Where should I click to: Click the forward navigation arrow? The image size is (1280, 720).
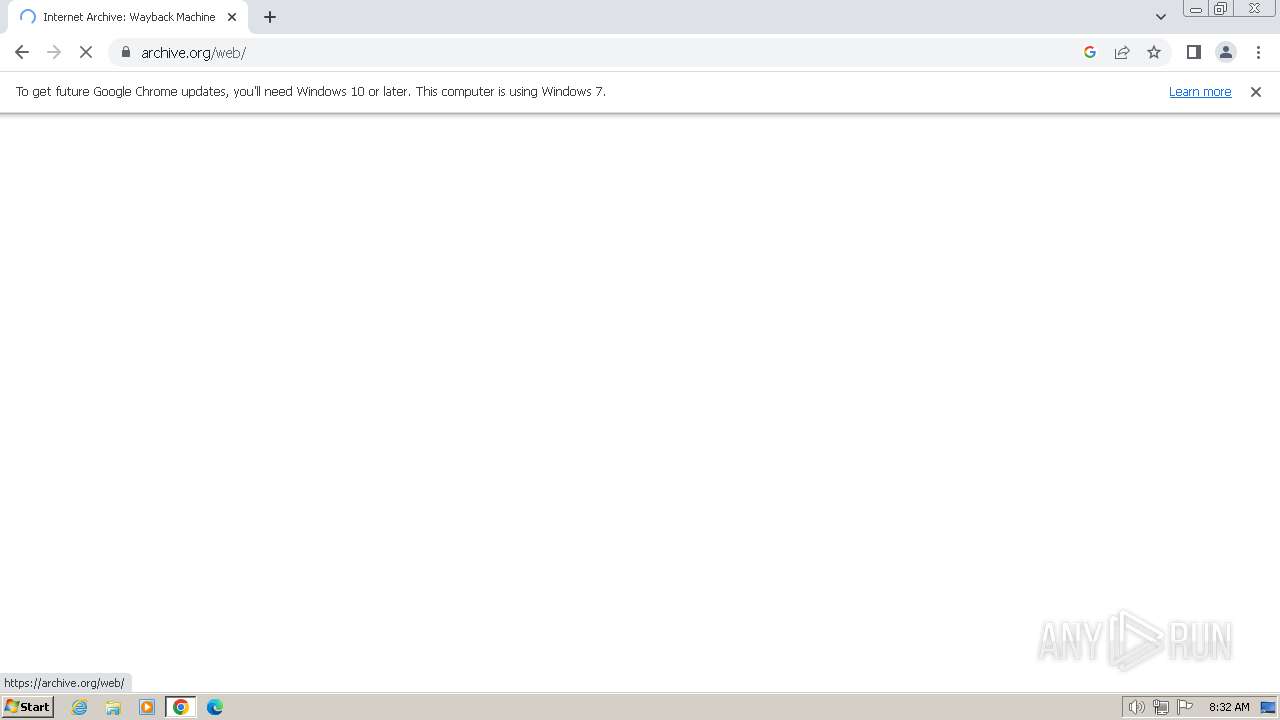[54, 52]
